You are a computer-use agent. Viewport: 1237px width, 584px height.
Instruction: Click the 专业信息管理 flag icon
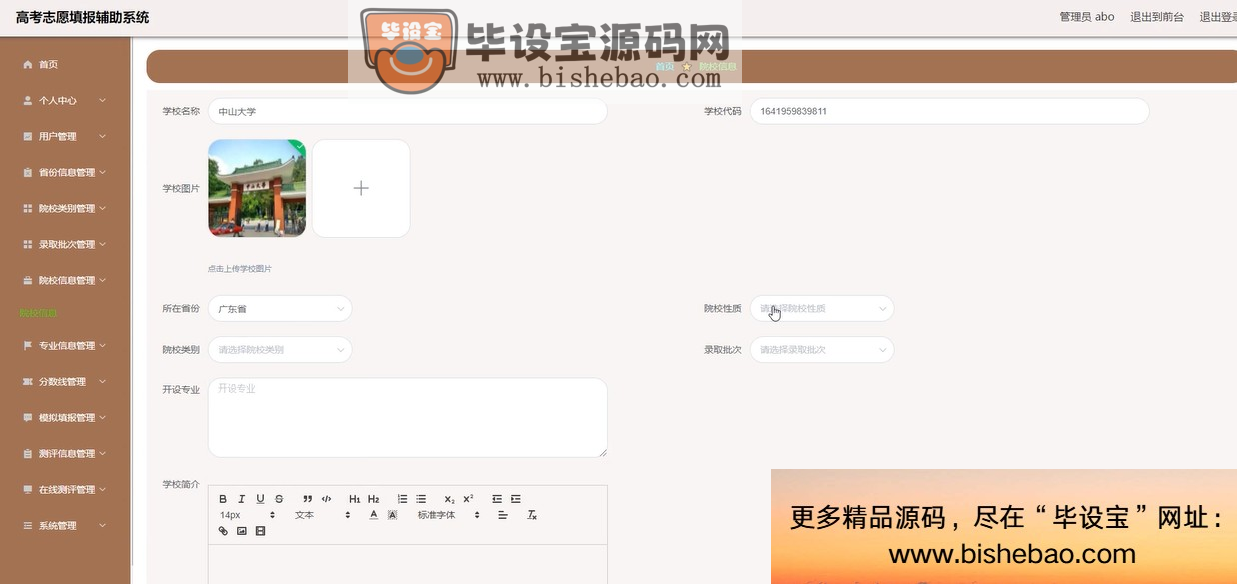(28, 345)
